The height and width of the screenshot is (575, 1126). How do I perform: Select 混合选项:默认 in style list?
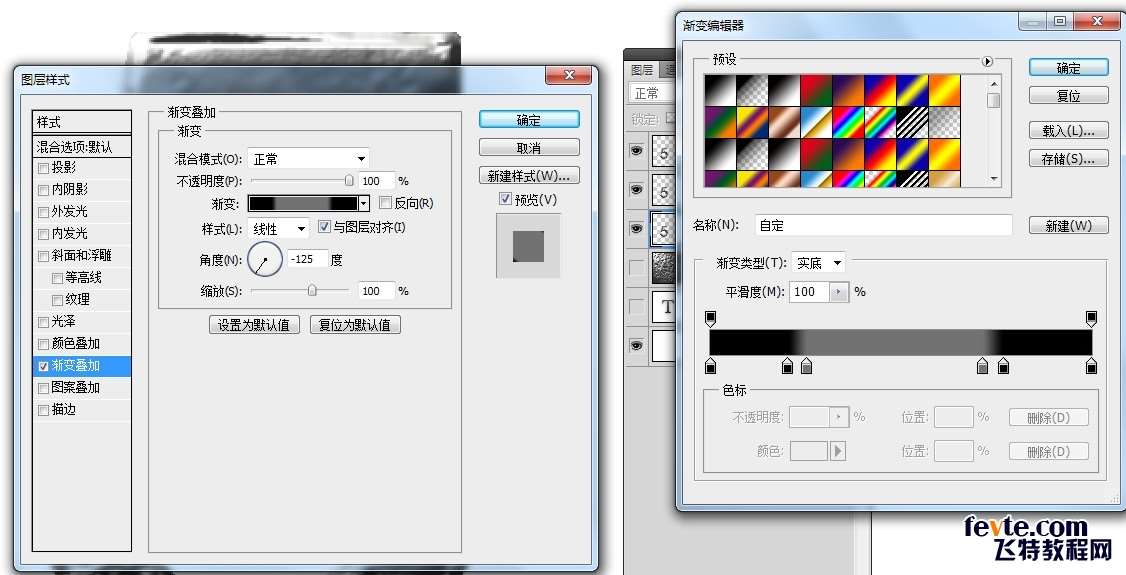(x=82, y=147)
